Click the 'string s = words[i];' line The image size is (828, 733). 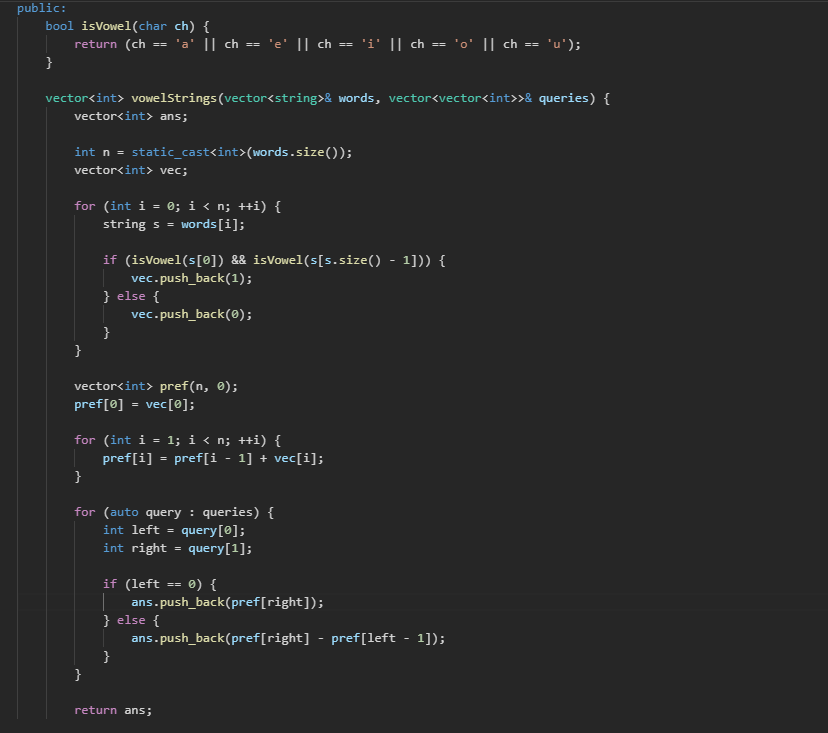click(x=174, y=224)
